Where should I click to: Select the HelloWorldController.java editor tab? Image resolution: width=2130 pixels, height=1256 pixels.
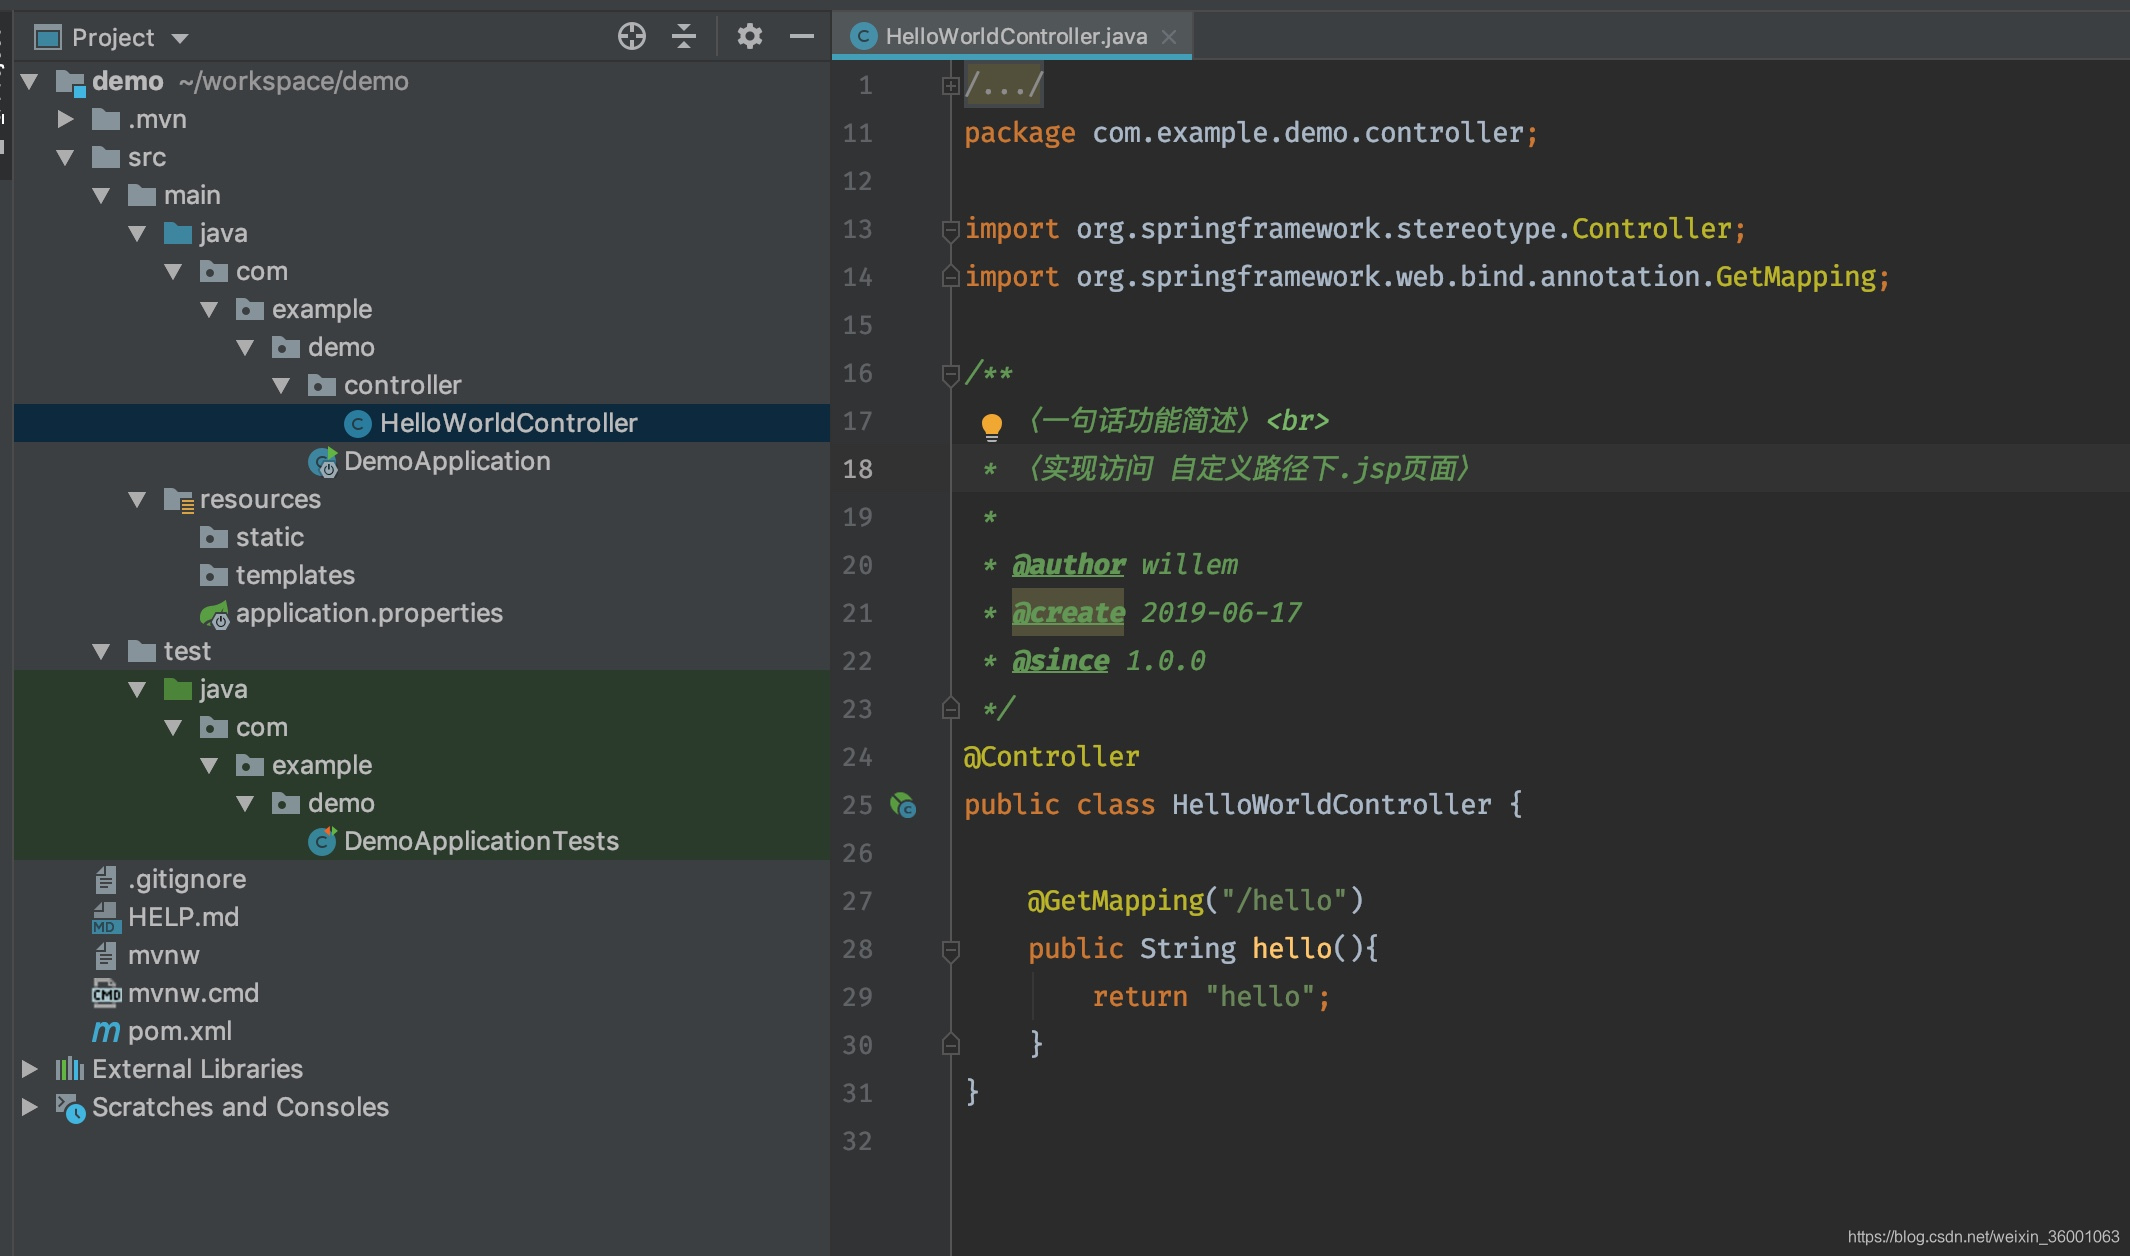(x=1011, y=36)
